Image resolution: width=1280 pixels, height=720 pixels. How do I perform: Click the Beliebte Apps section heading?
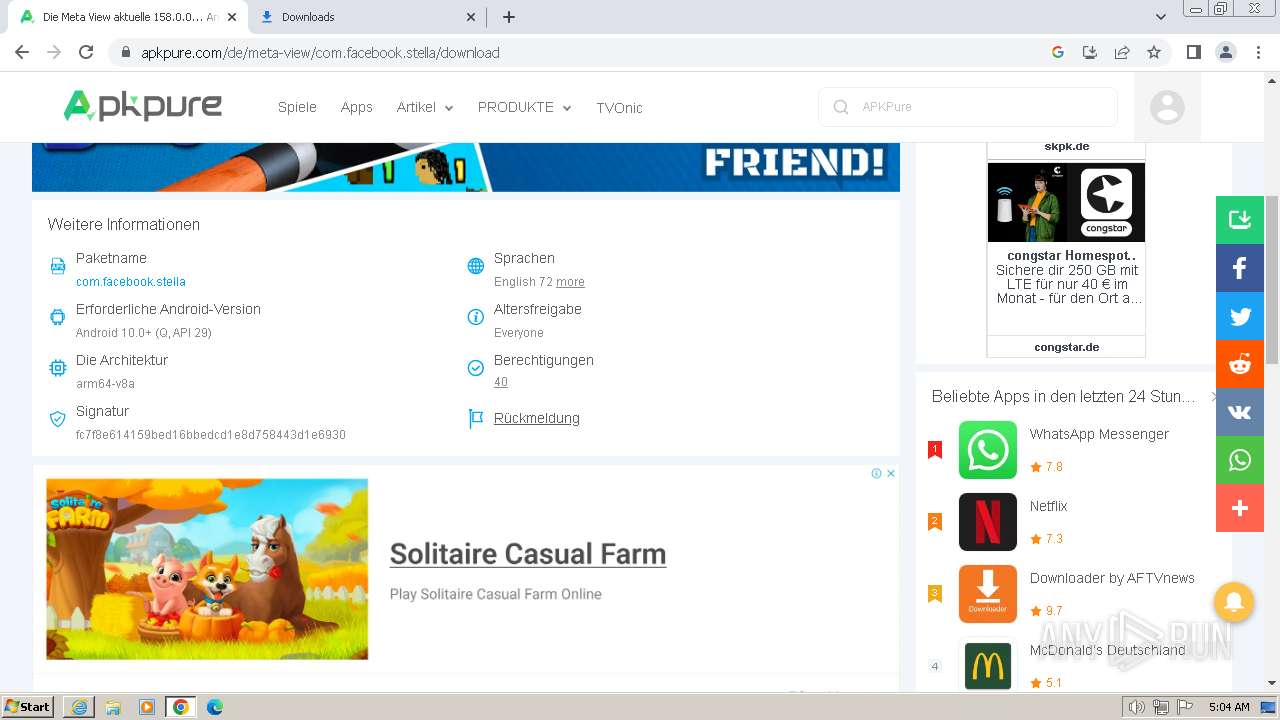(x=1063, y=396)
